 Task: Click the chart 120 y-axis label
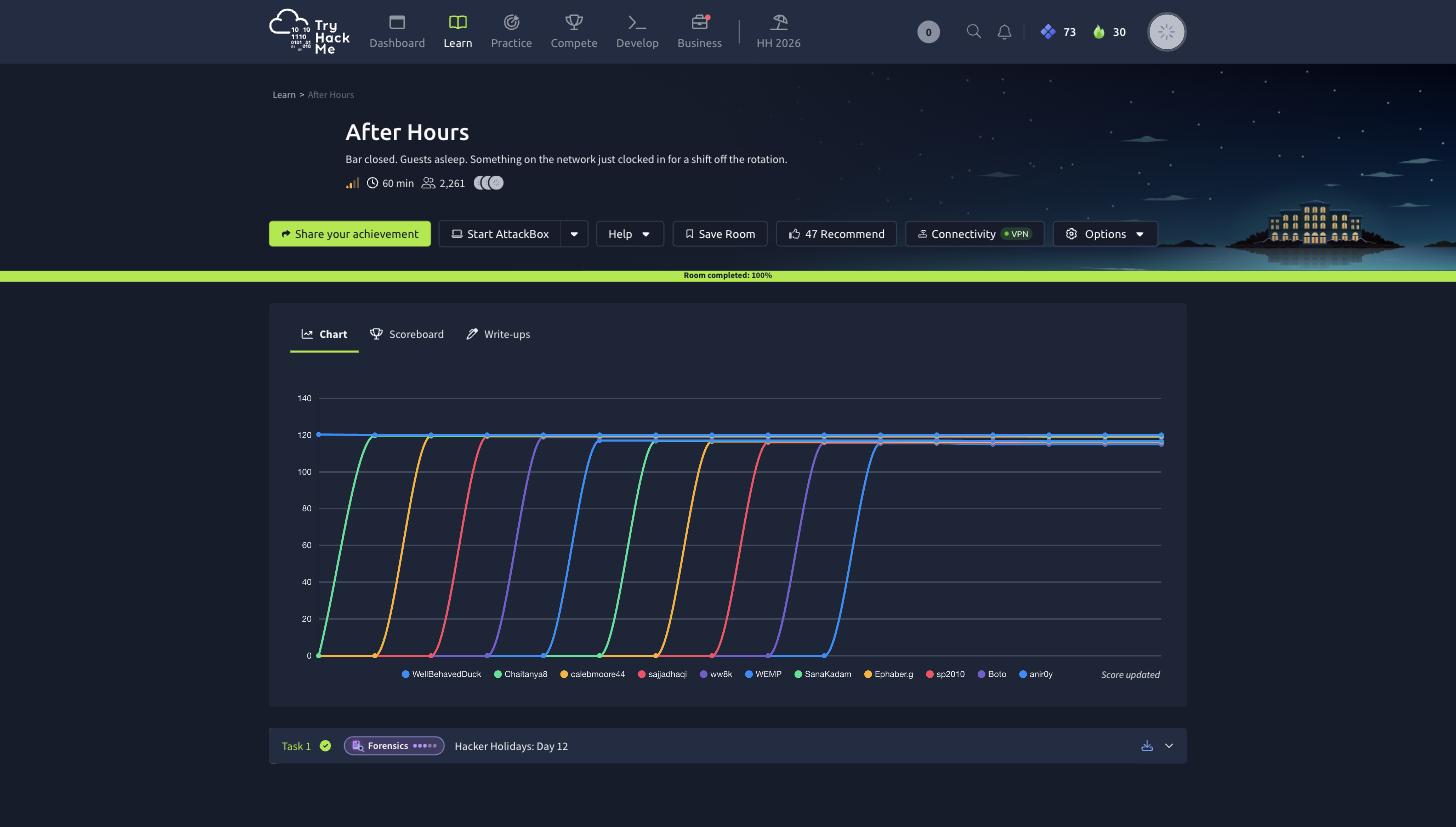(304, 435)
